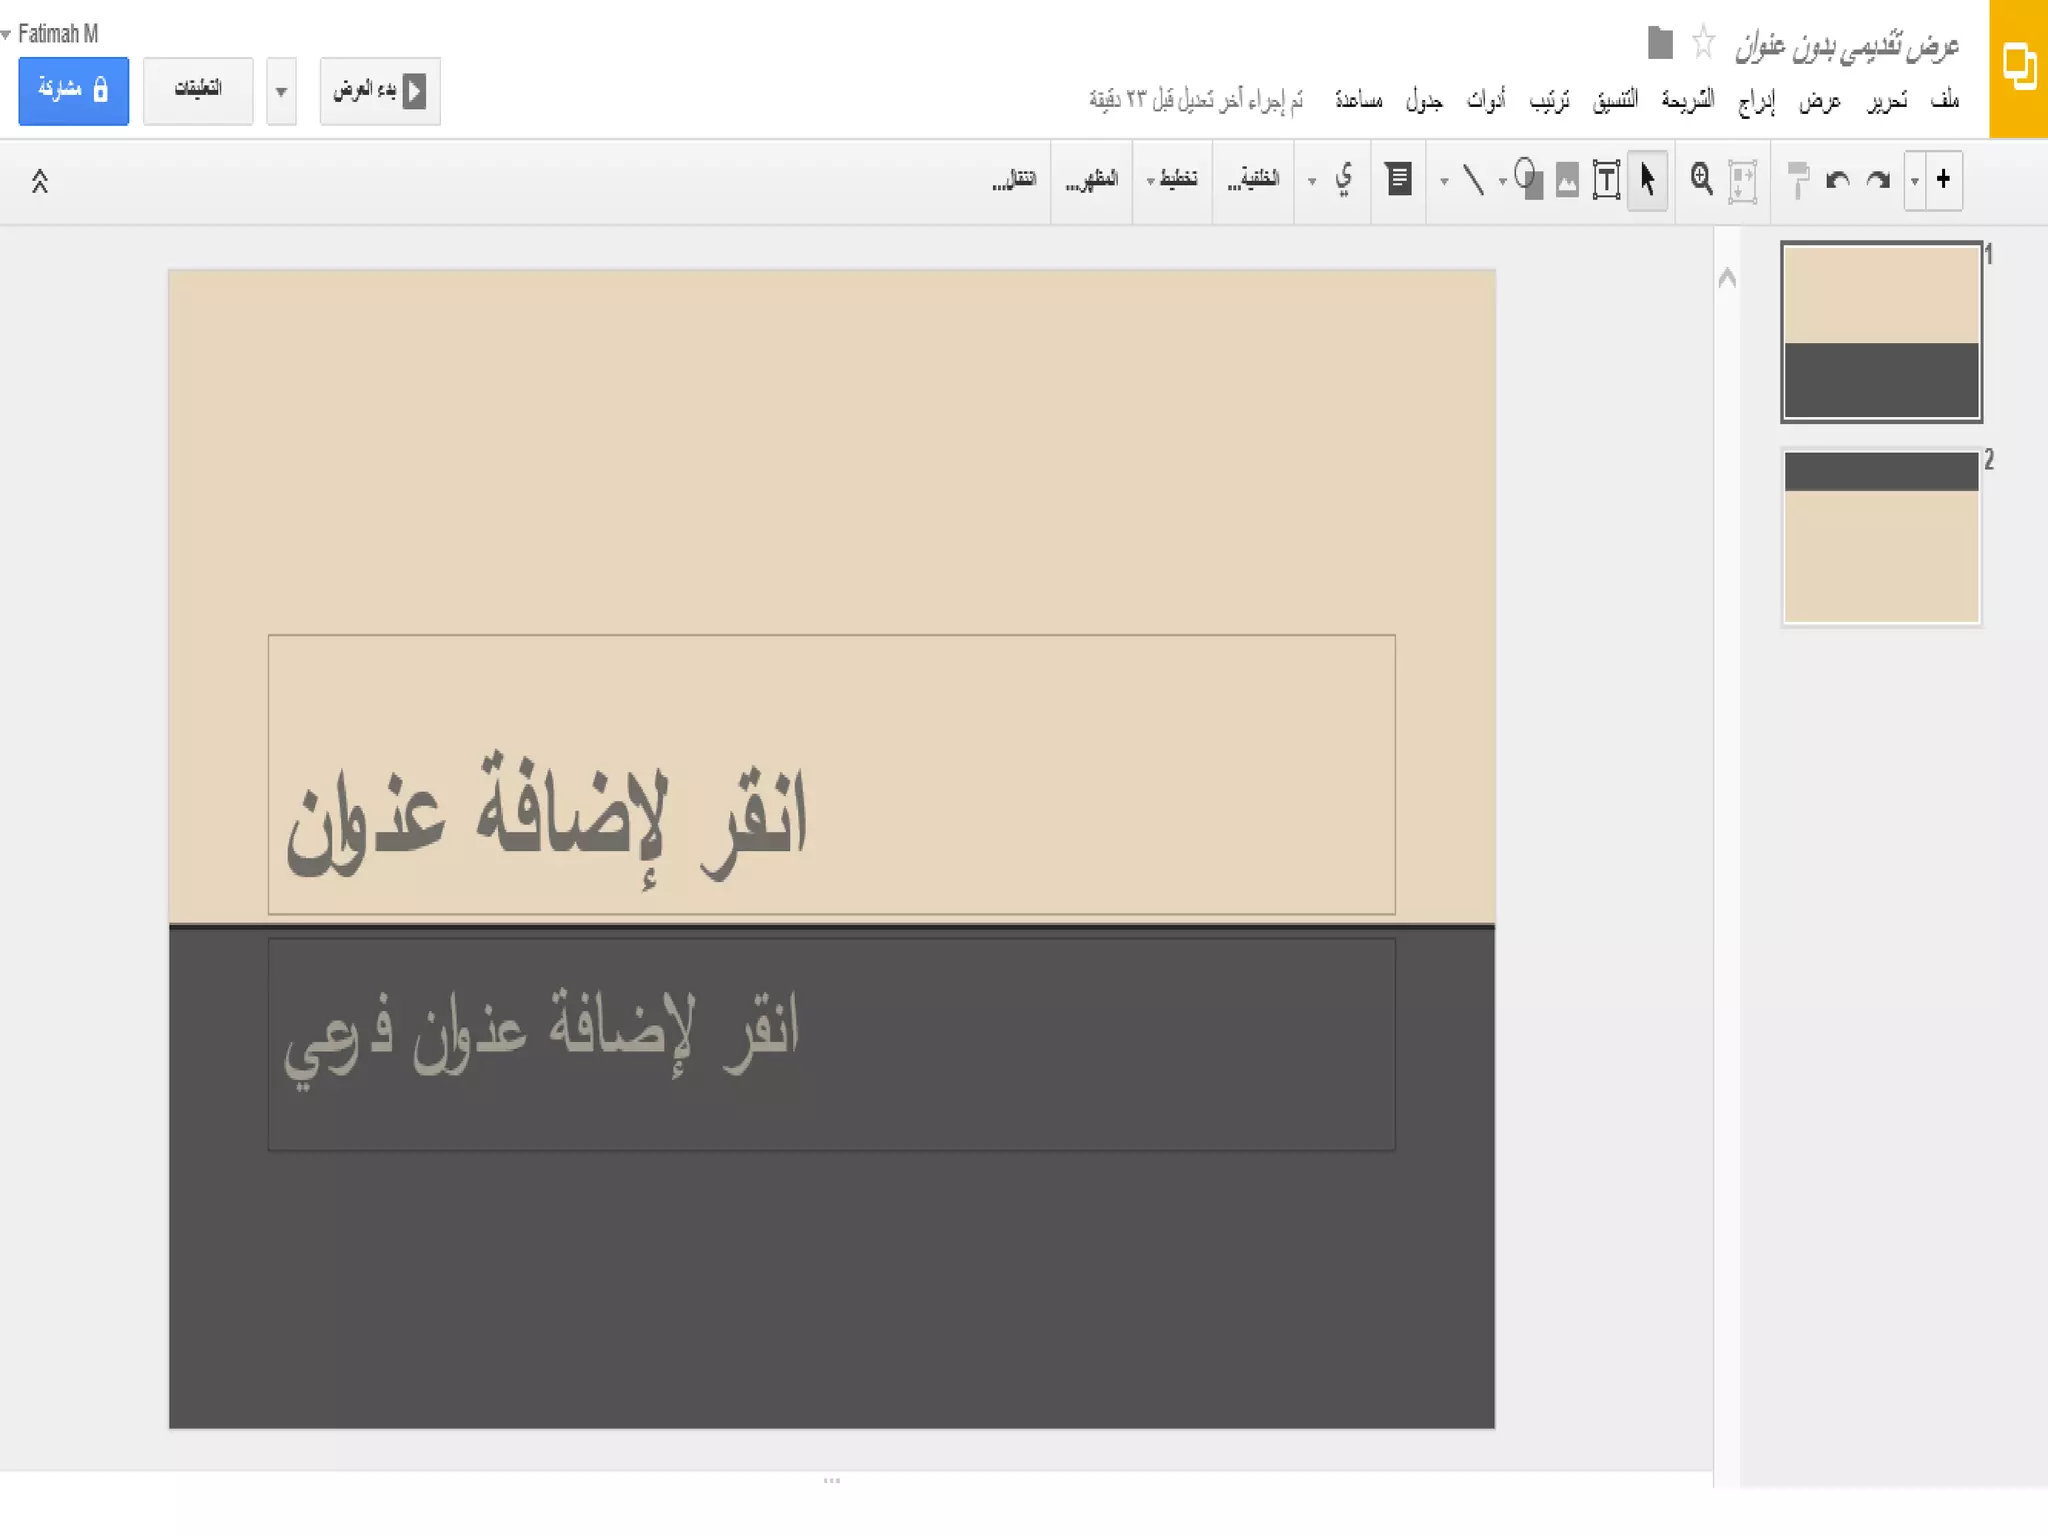The image size is (2048, 1536).
Task: Click the التعليقات comments button
Action: coord(198,90)
